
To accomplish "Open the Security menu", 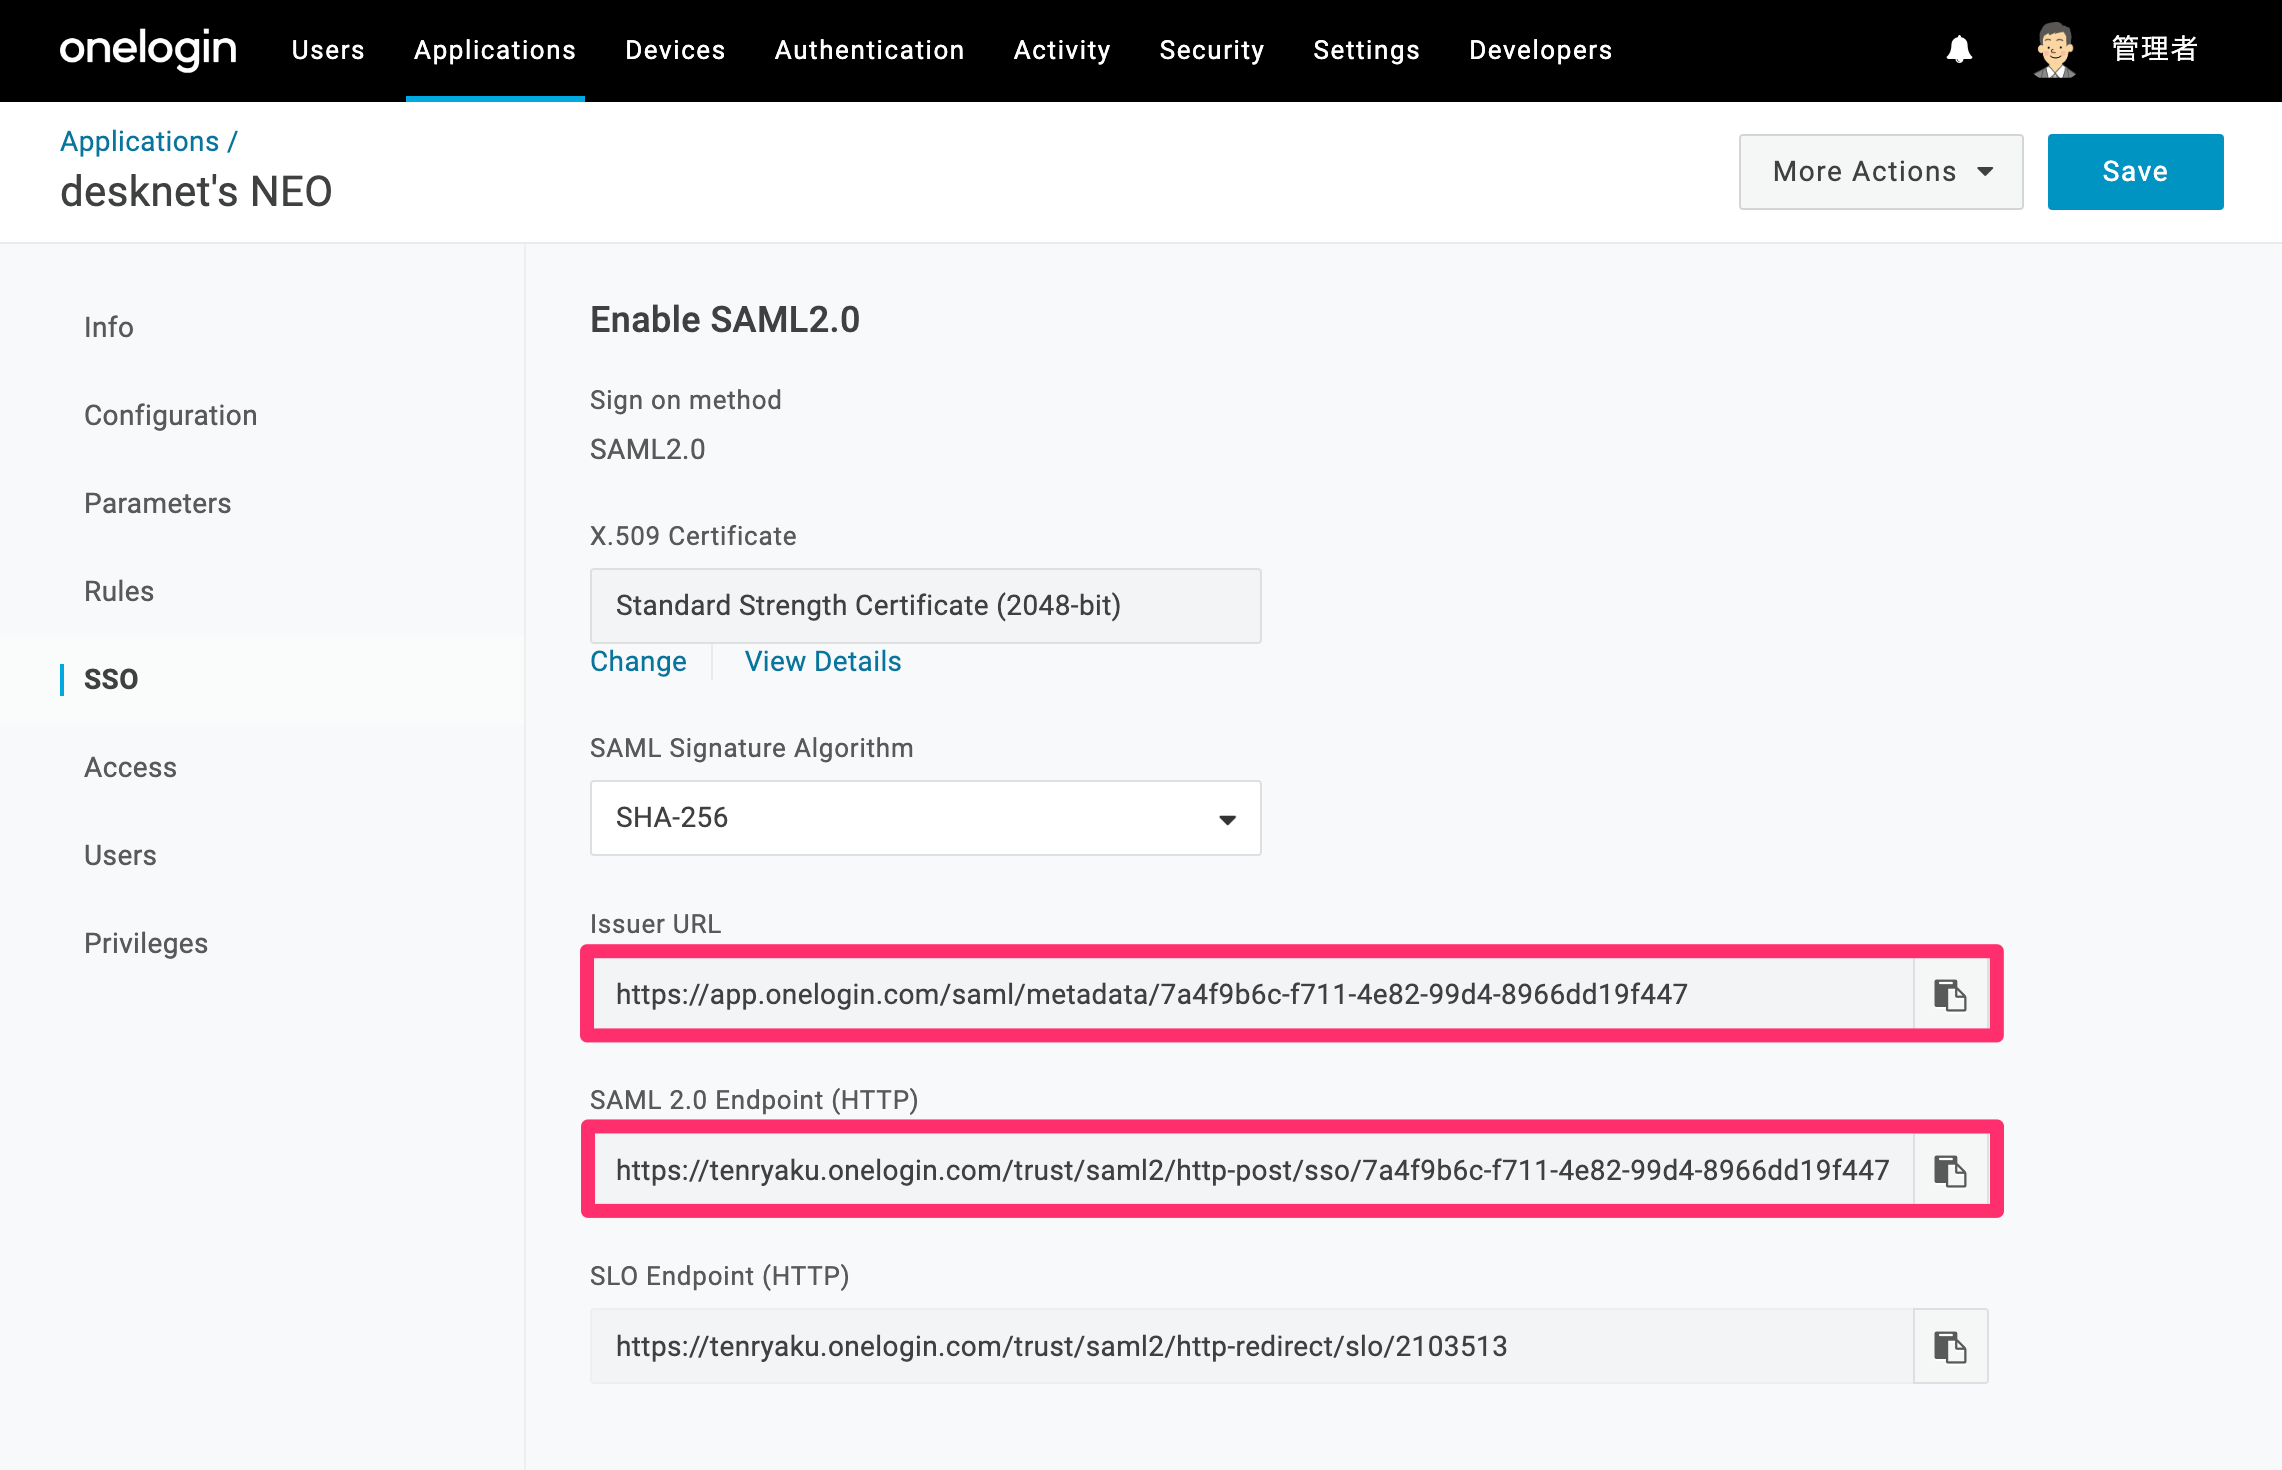I will click(1211, 50).
